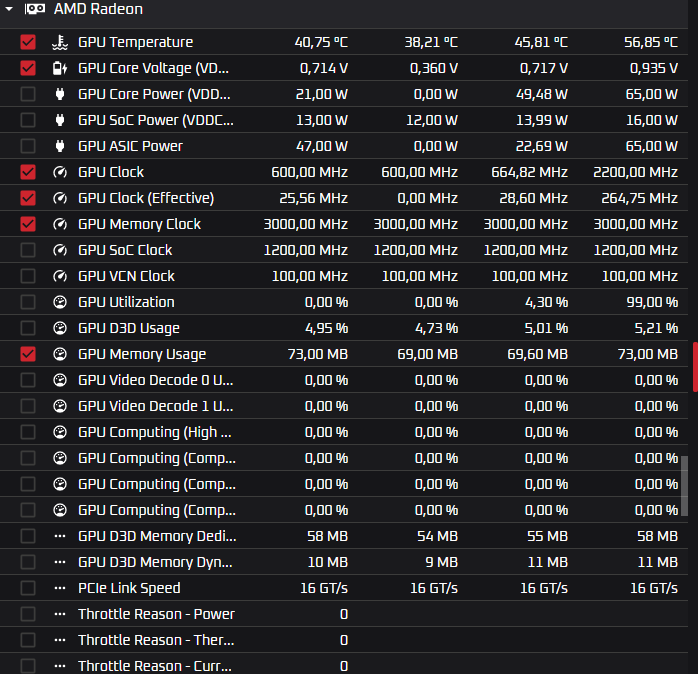Click the speedometer icon for GPU Clock (Effective)

60,198
